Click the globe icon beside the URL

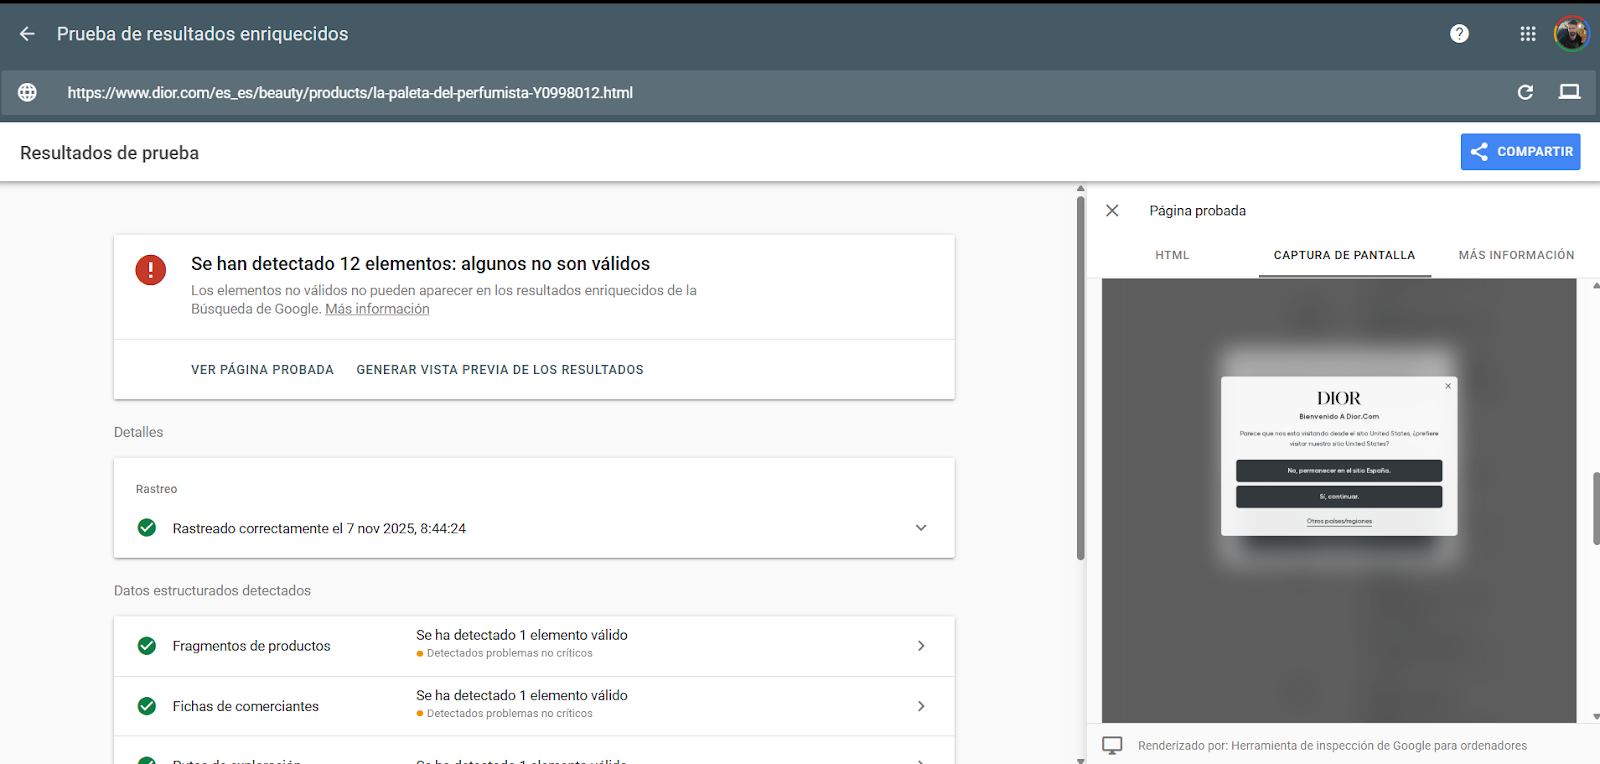click(x=27, y=92)
